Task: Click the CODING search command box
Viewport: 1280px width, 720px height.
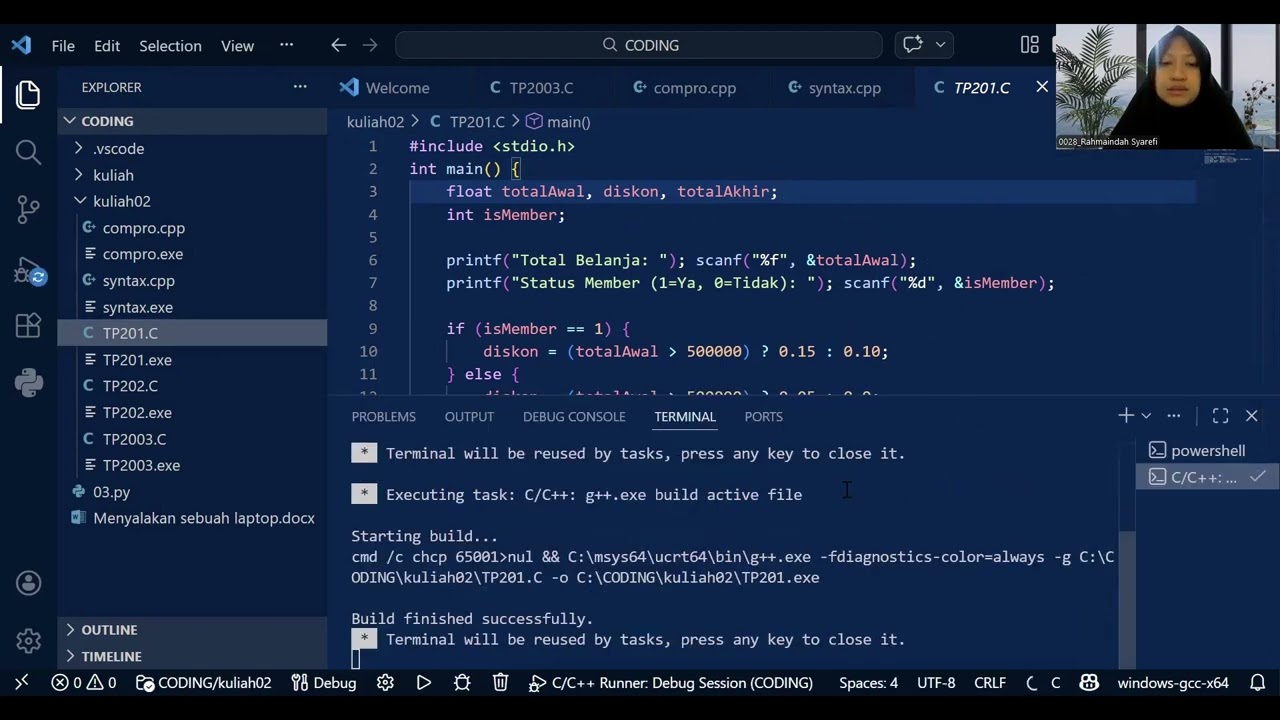Action: tap(639, 45)
